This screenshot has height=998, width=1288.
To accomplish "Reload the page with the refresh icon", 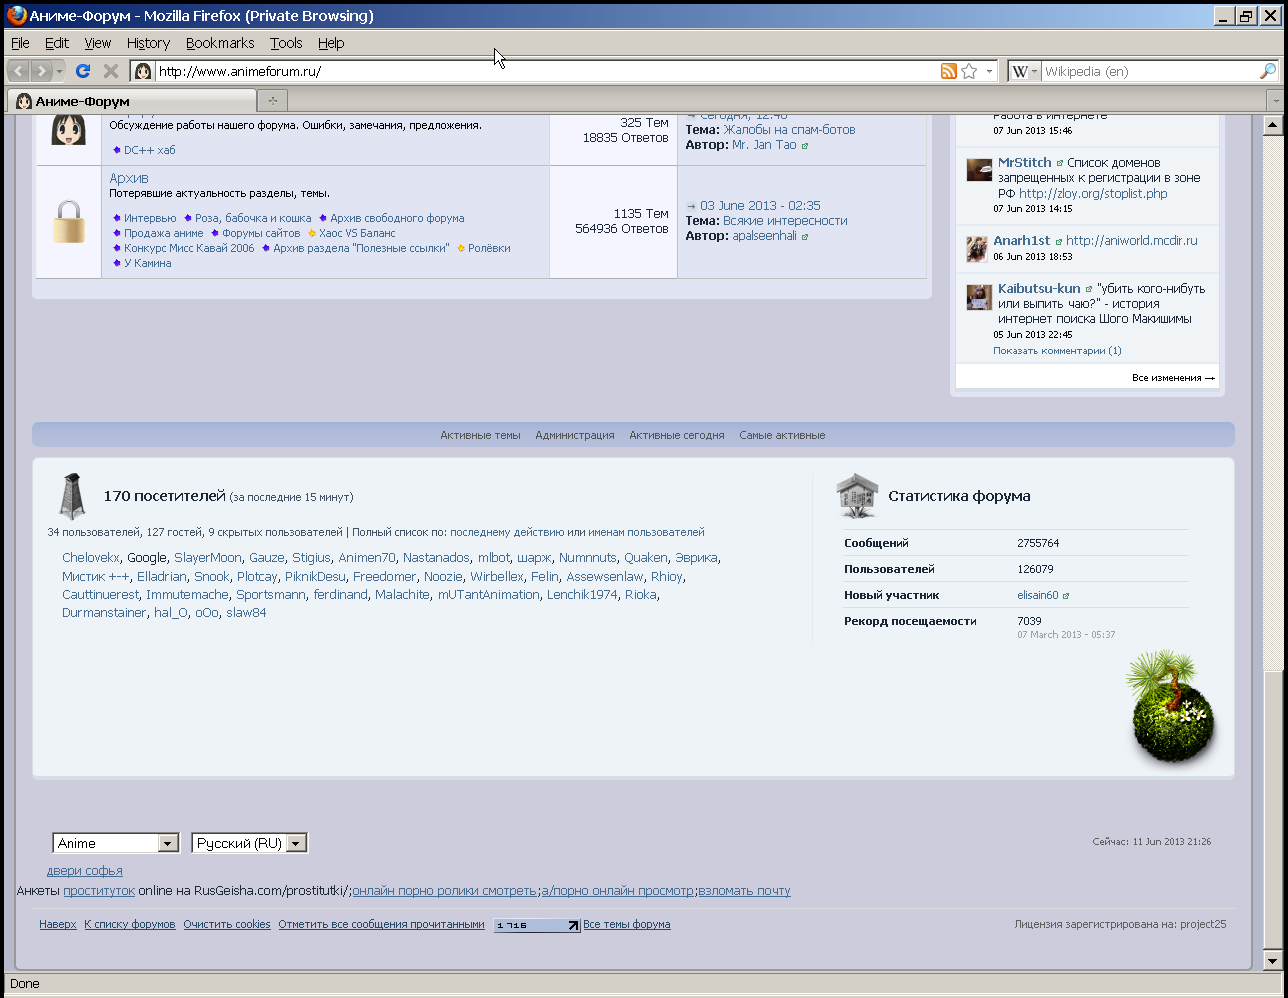I will (x=83, y=71).
